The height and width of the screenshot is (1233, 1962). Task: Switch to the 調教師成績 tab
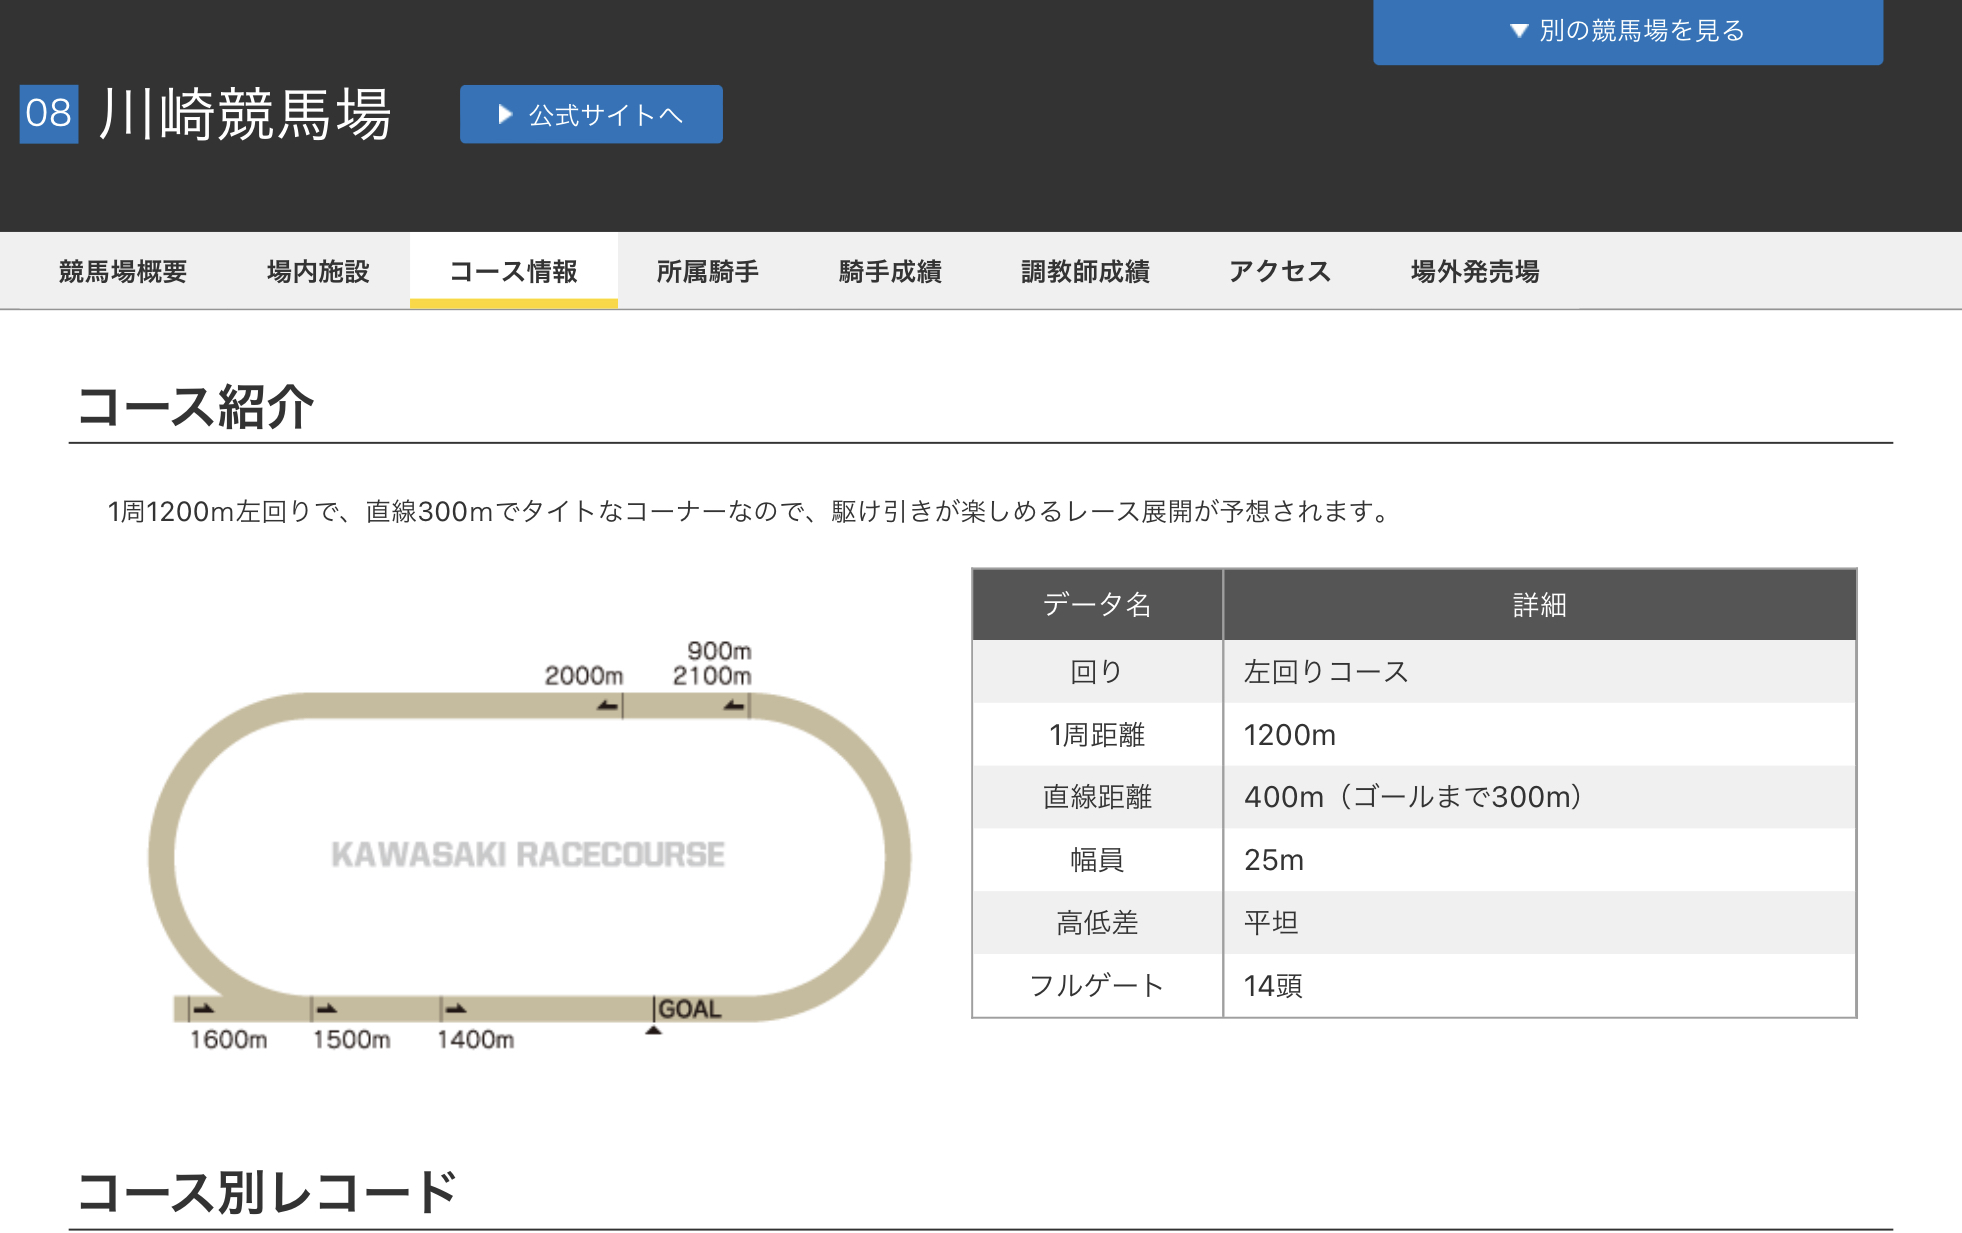[x=1085, y=271]
